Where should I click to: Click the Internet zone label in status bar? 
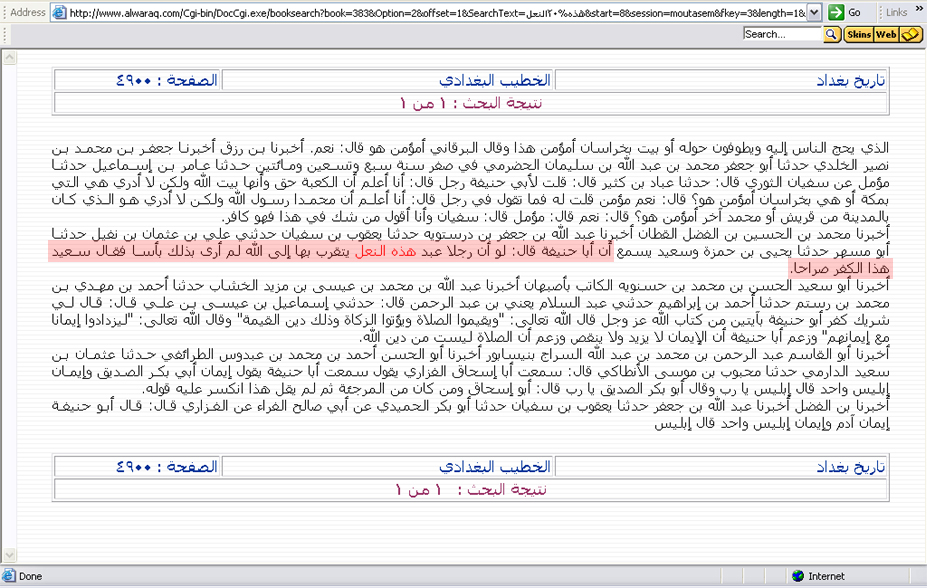click(x=826, y=576)
